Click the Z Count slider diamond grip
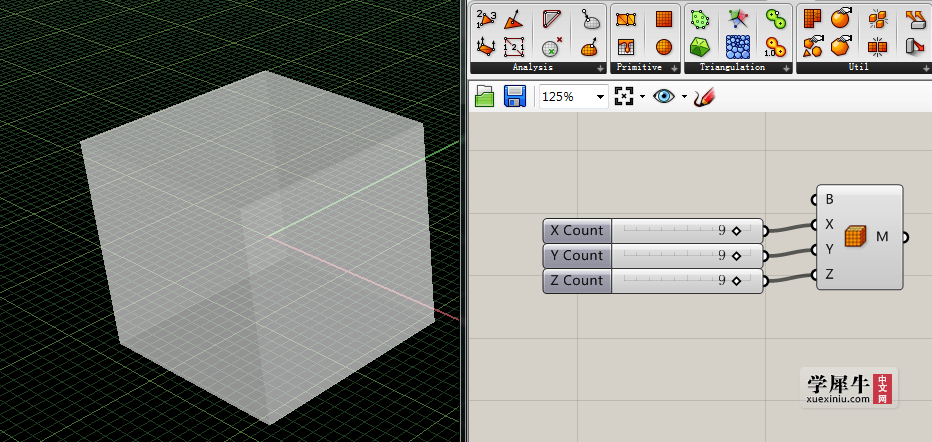Image resolution: width=932 pixels, height=442 pixels. pos(736,281)
